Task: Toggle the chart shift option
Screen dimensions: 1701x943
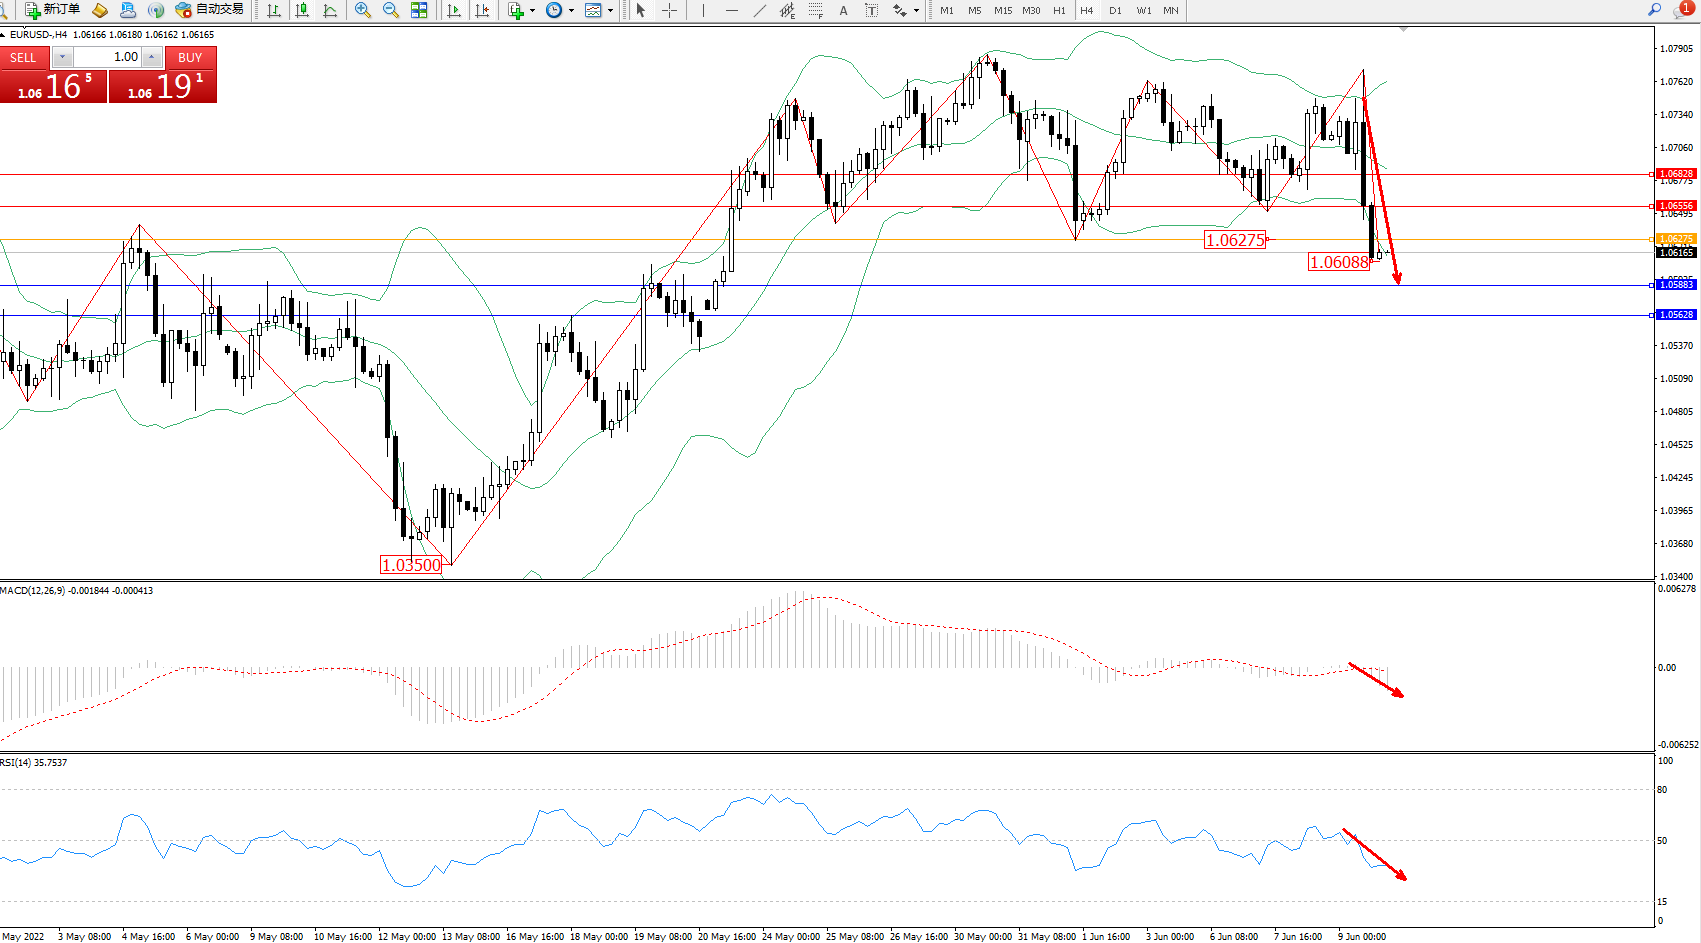Action: [x=482, y=10]
